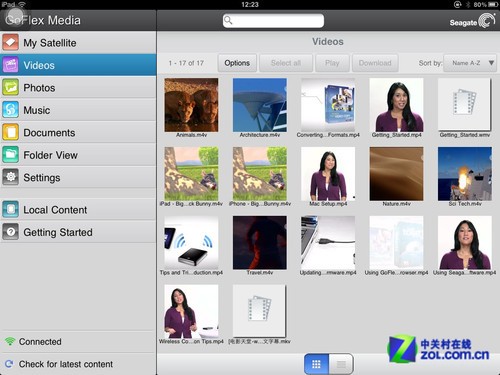Click the Download button
This screenshot has height=375, width=500.
[x=375, y=63]
